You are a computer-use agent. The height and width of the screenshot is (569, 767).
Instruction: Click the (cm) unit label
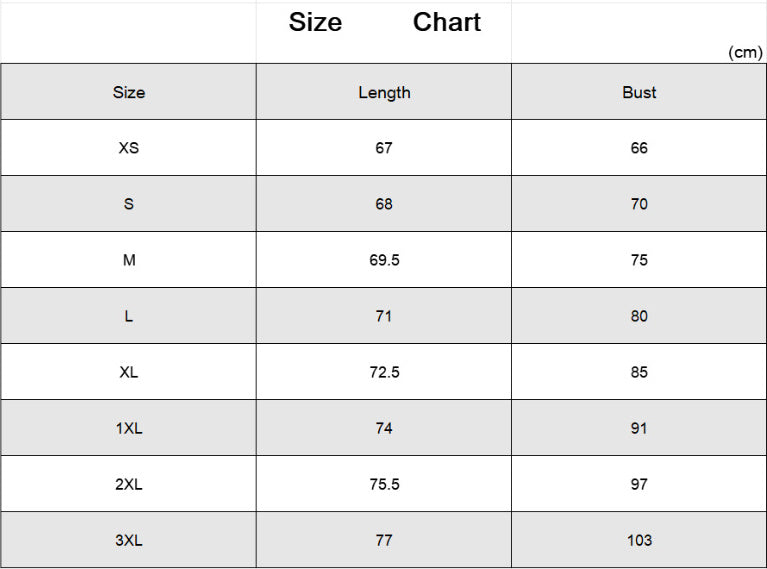(745, 52)
